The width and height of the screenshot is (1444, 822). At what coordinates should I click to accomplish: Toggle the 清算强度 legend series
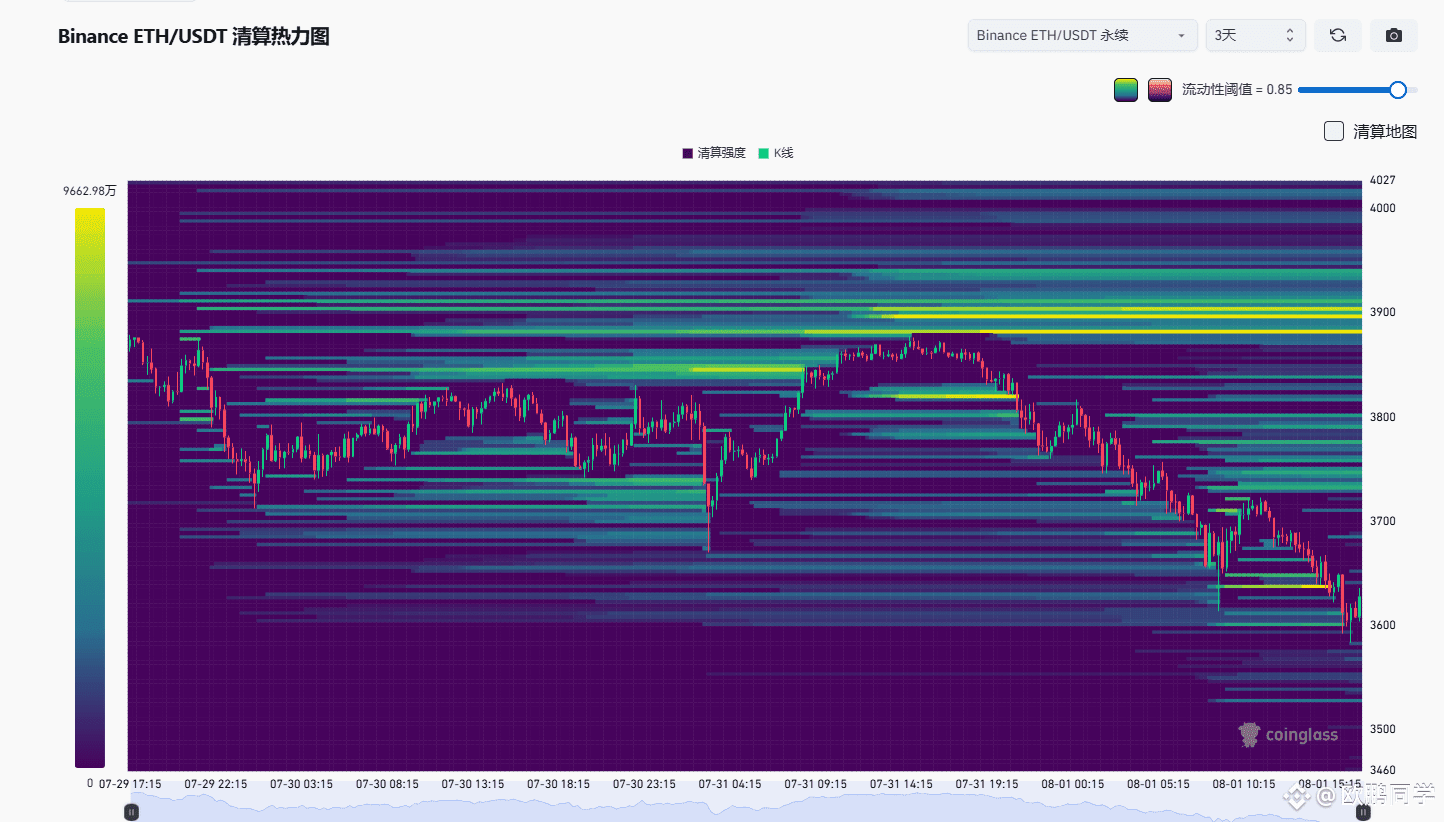pyautogui.click(x=714, y=153)
